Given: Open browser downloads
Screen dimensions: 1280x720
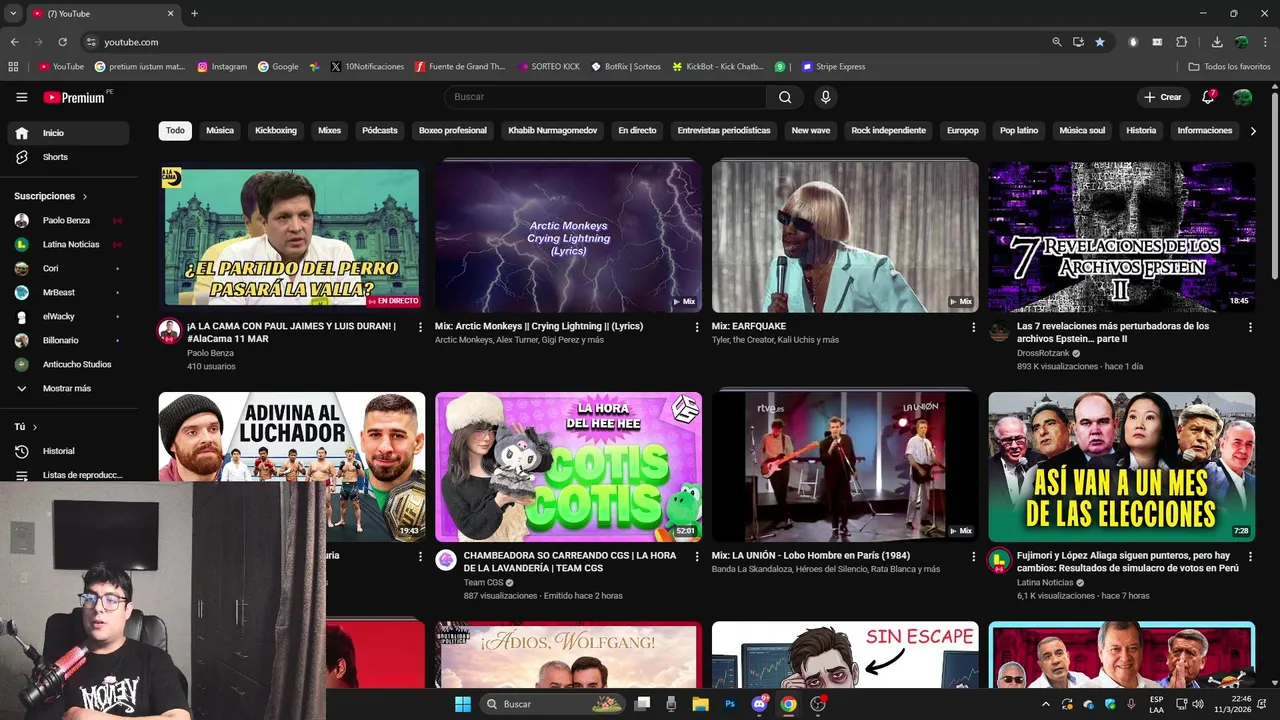Looking at the screenshot, I should click(x=1217, y=42).
